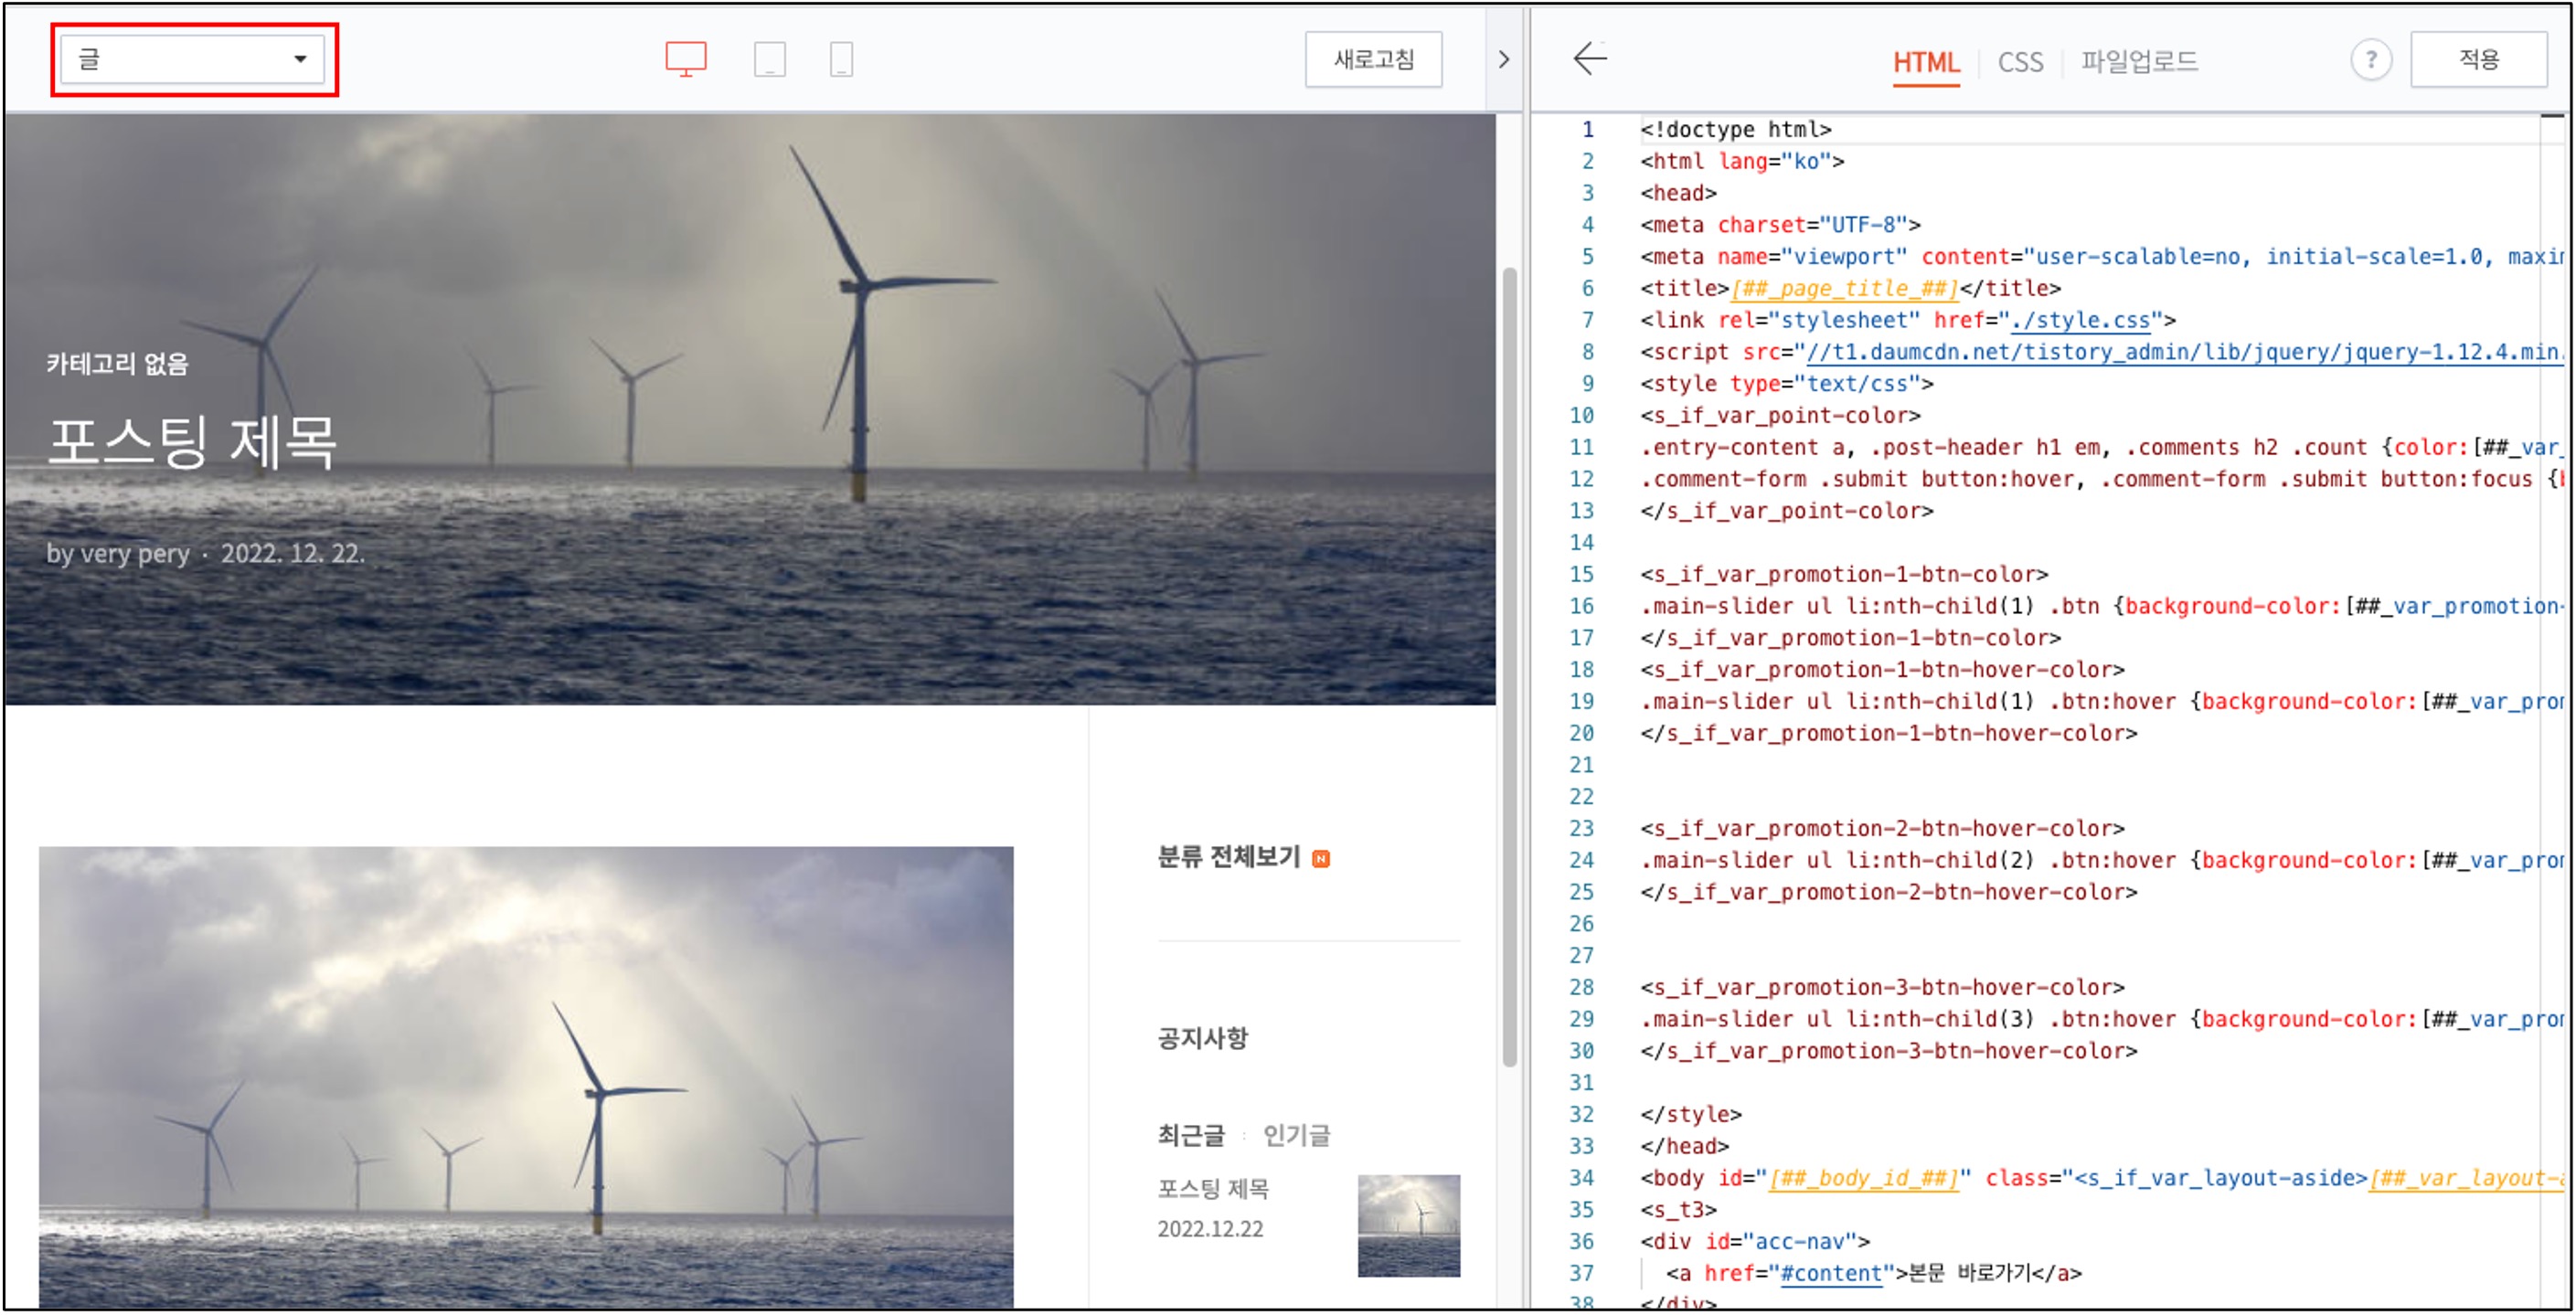Switch to the CSS tab
Viewport: 2576px width, 1315px height.
2020,62
